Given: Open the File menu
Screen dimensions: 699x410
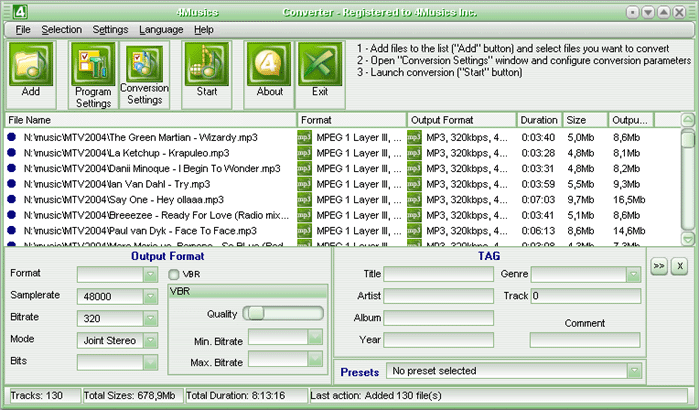Looking at the screenshot, I should 23,30.
